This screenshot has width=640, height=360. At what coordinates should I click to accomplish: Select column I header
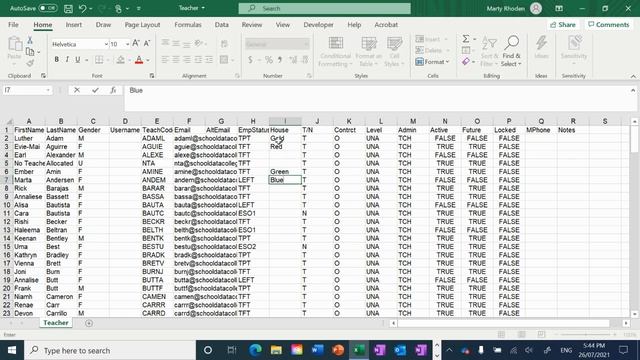(285, 121)
